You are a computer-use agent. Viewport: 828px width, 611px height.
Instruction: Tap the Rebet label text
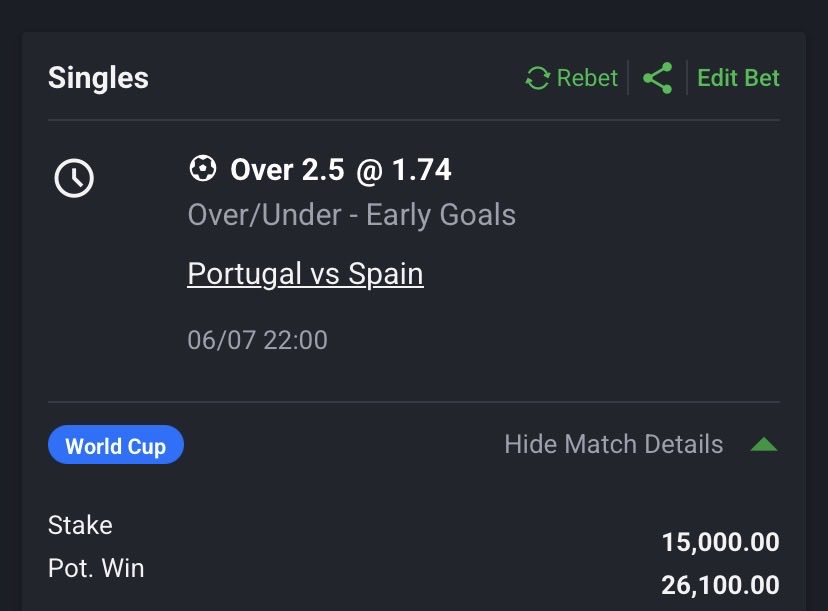click(x=587, y=78)
